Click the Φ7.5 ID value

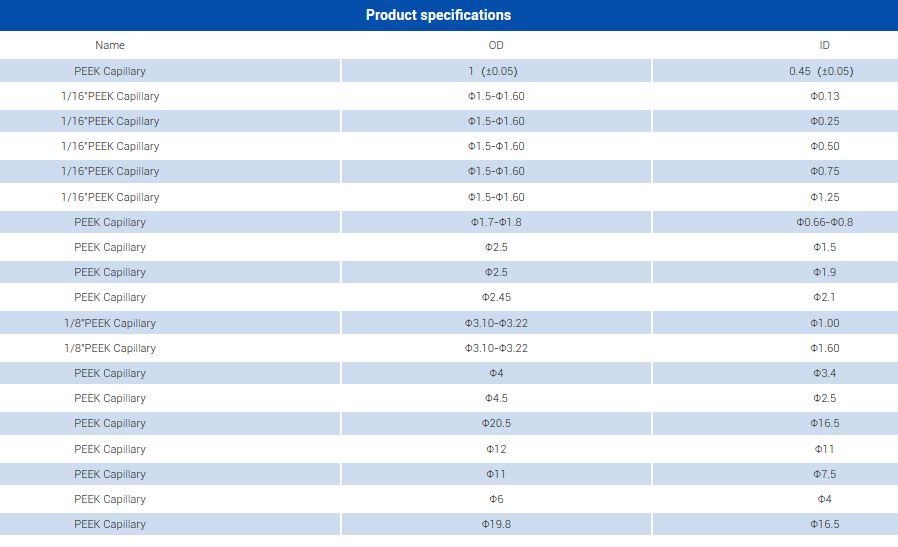click(x=824, y=474)
